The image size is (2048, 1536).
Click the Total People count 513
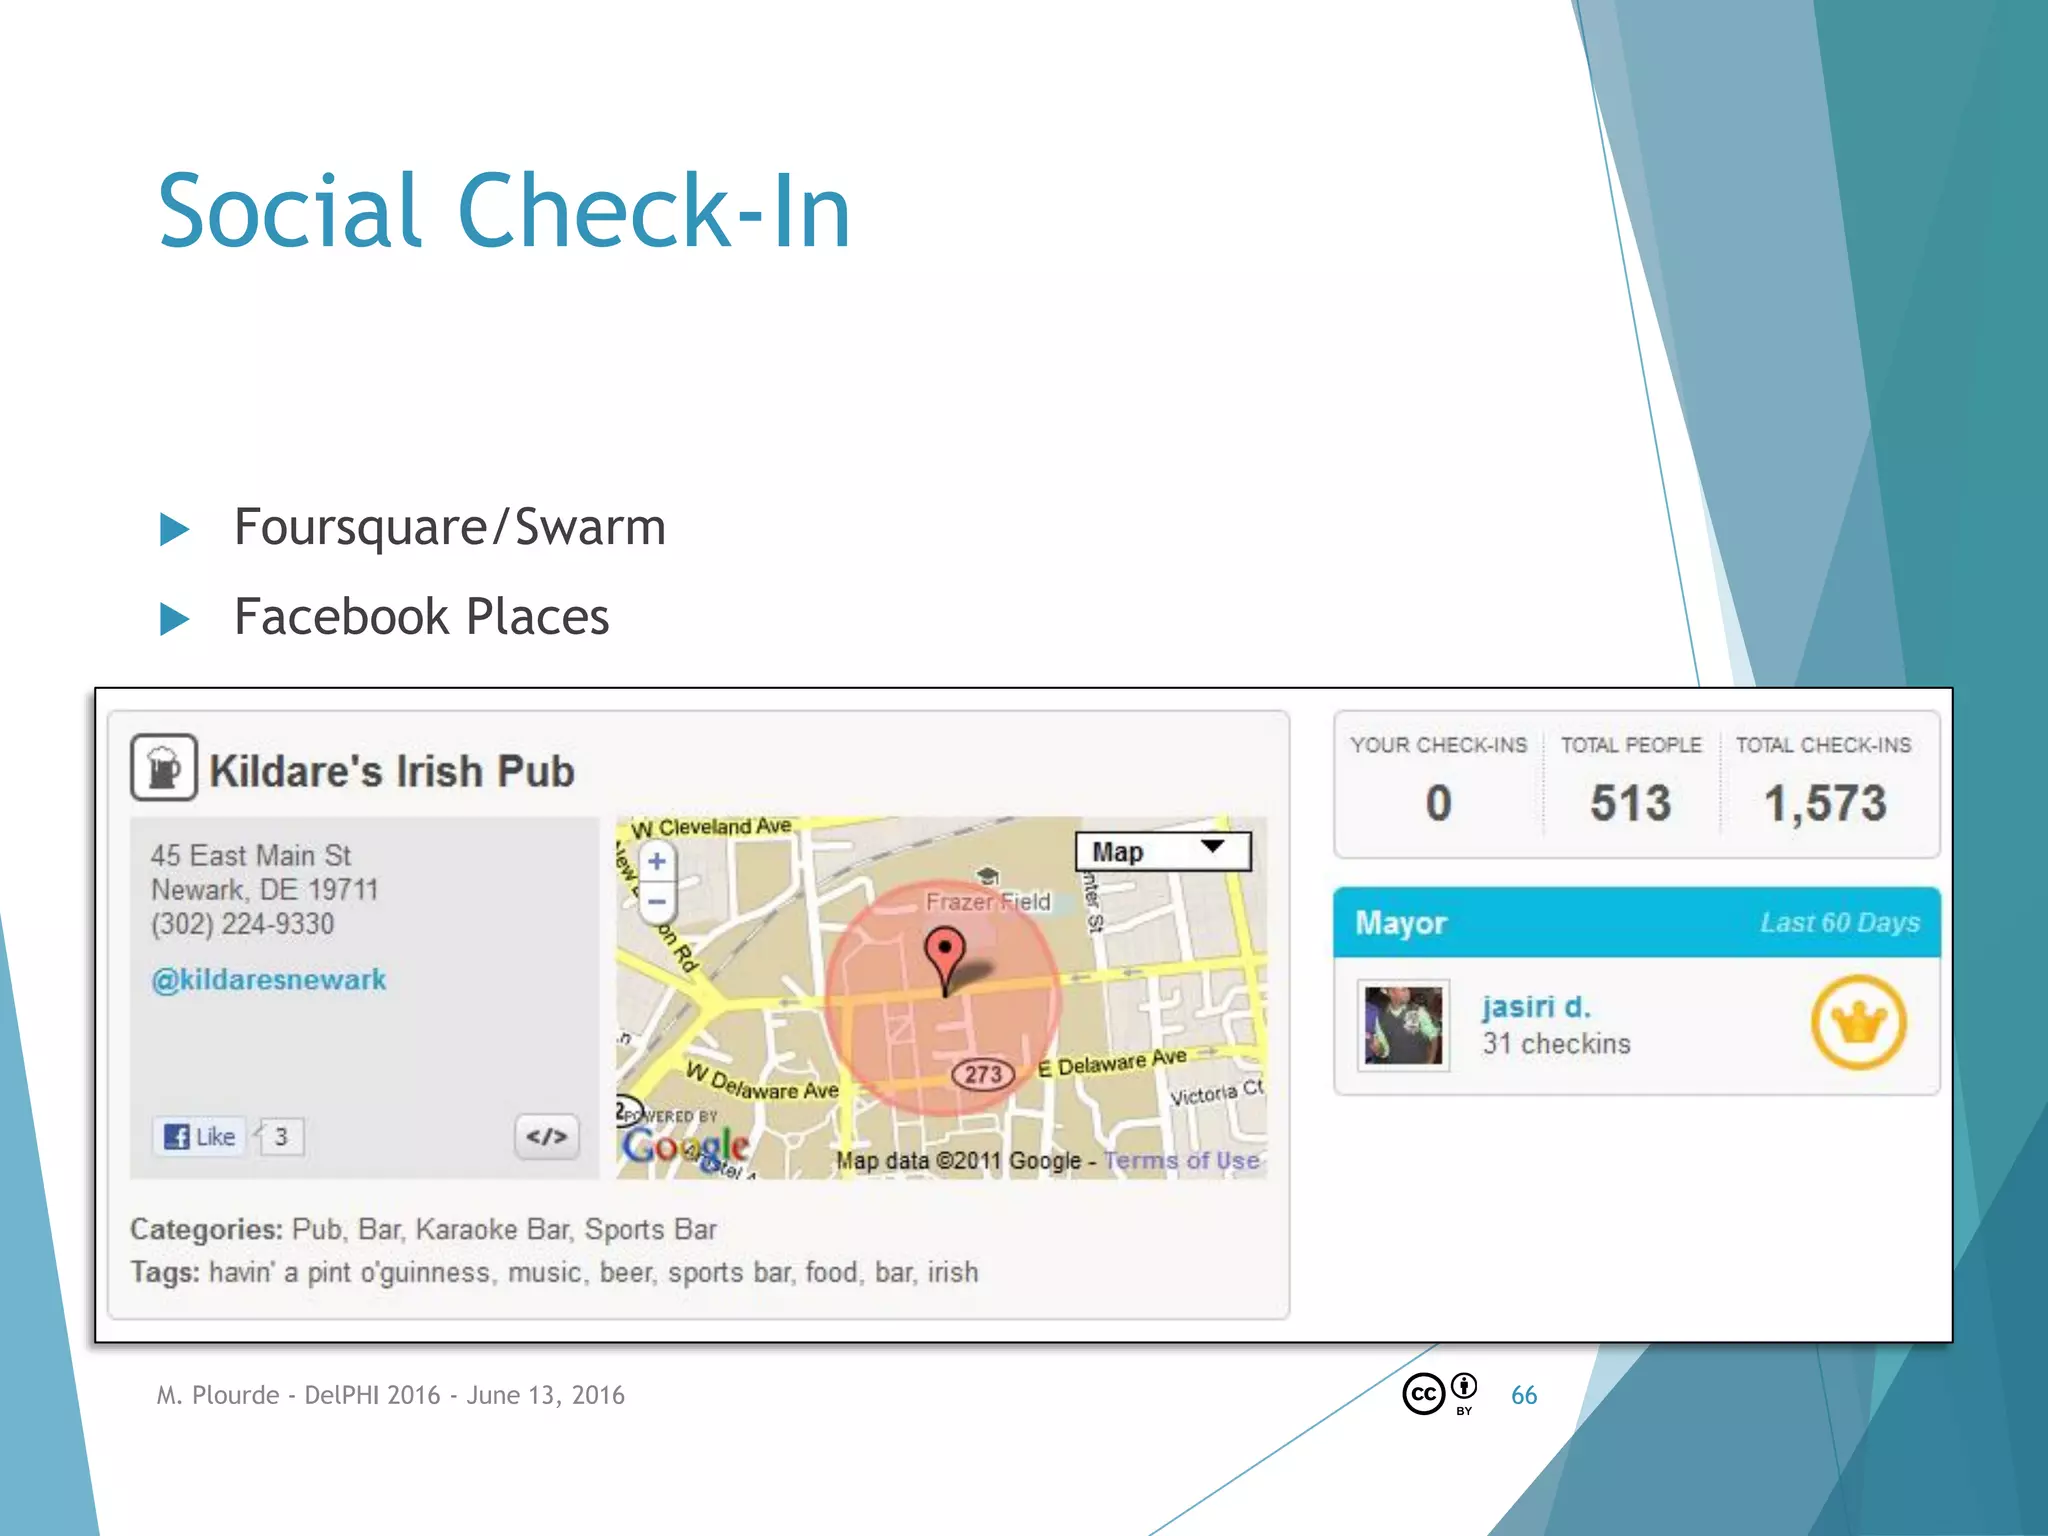[1631, 803]
